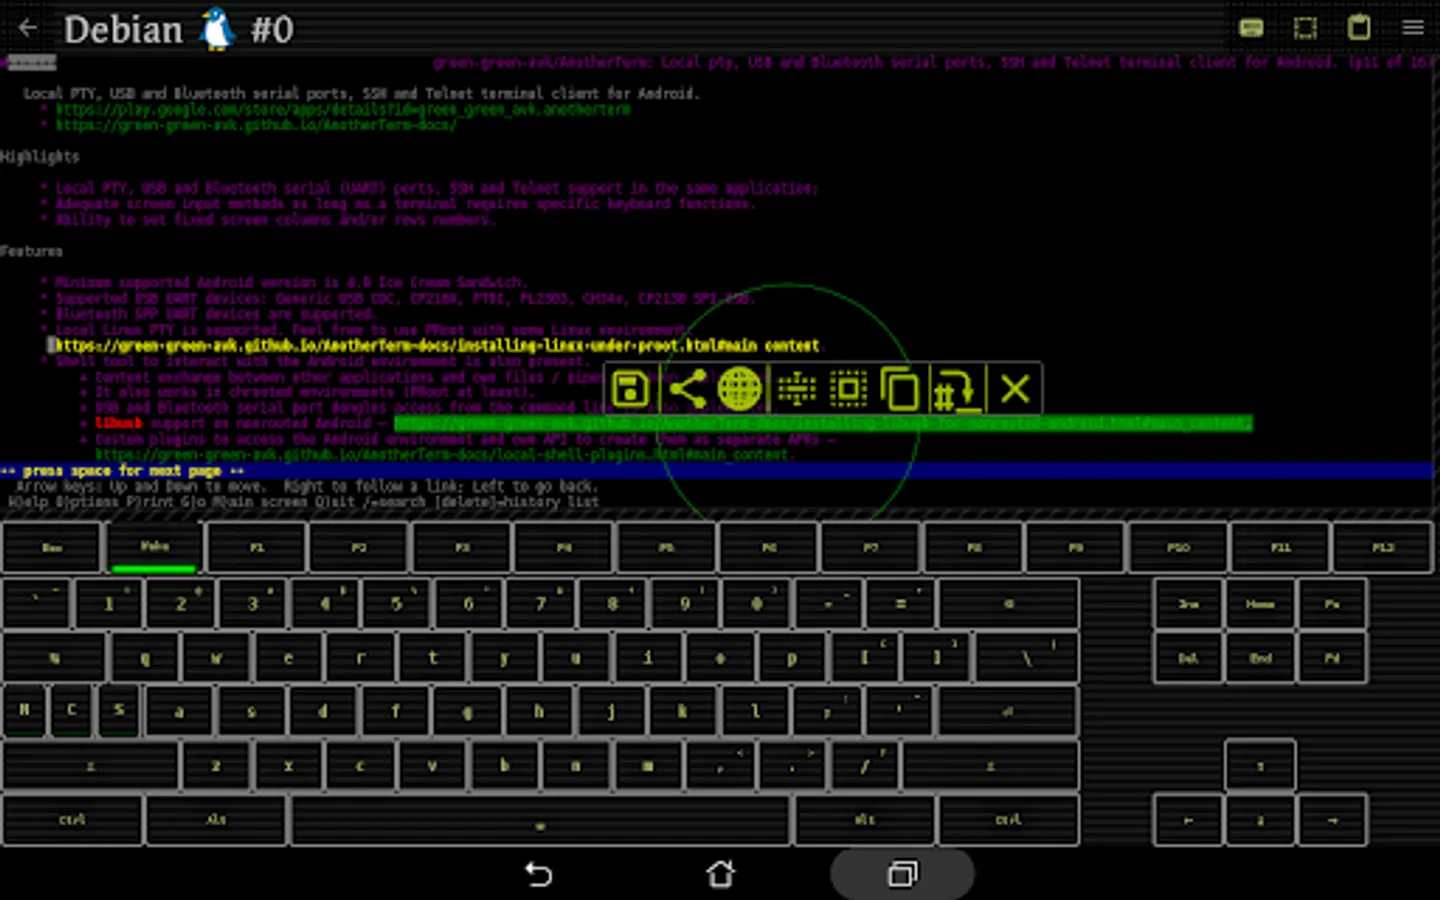Image resolution: width=1440 pixels, height=900 pixels.
Task: Tap the number 1 key
Action: click(109, 604)
